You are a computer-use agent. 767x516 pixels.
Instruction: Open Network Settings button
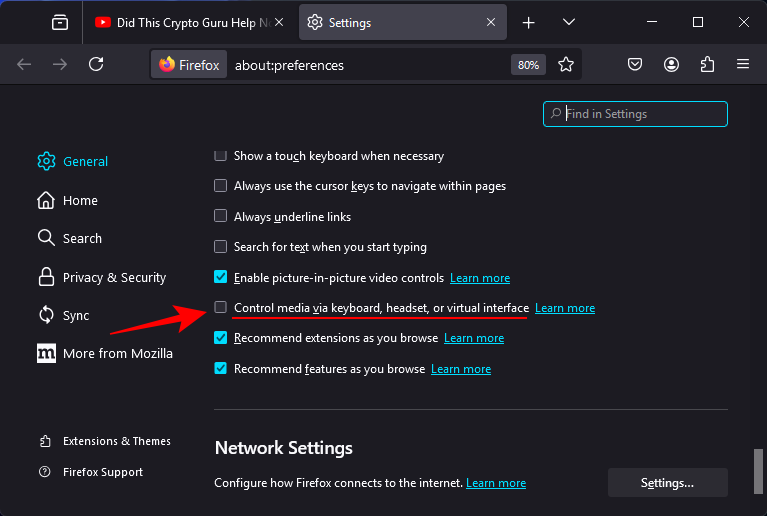[x=667, y=483]
